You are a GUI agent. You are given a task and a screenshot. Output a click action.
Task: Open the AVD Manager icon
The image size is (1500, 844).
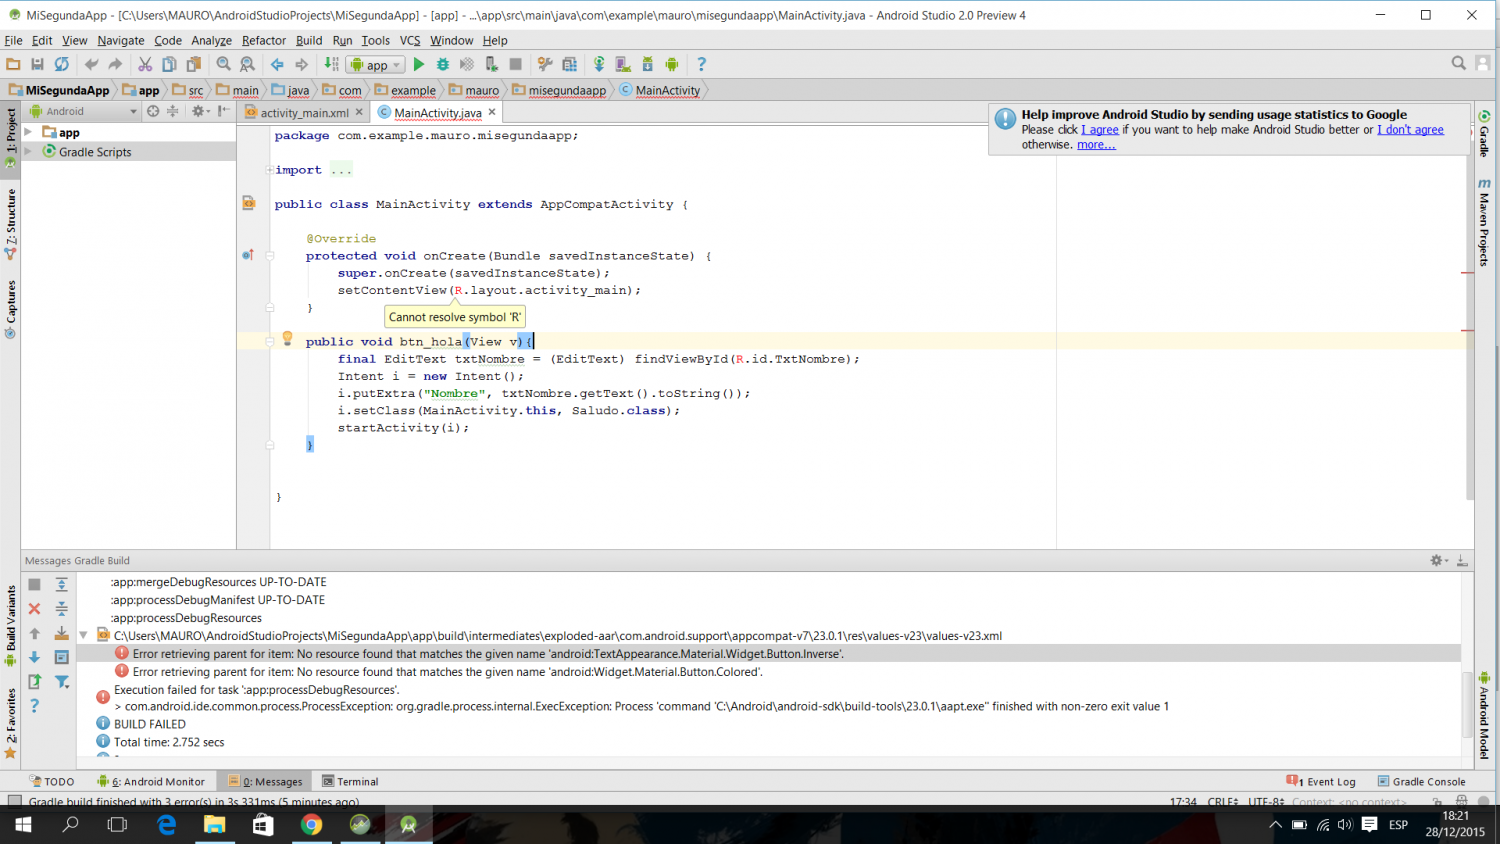point(623,64)
